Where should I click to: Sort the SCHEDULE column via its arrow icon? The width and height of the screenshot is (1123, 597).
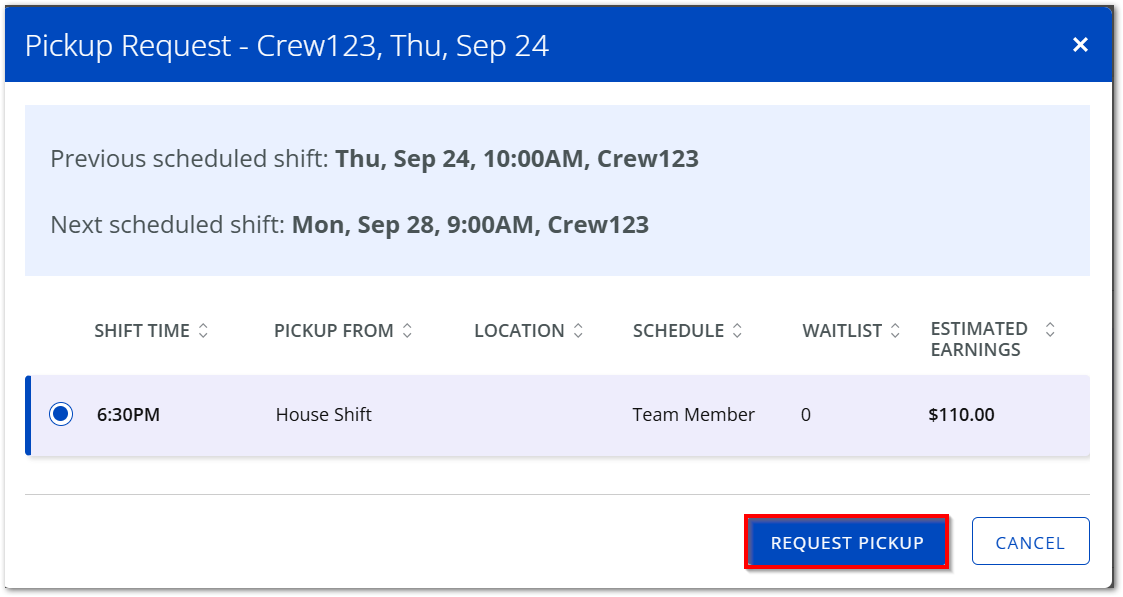[737, 330]
